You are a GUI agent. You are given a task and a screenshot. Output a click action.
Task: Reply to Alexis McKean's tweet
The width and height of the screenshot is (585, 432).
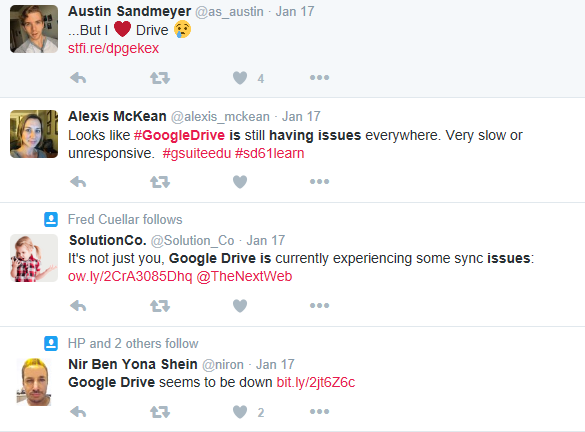click(78, 182)
